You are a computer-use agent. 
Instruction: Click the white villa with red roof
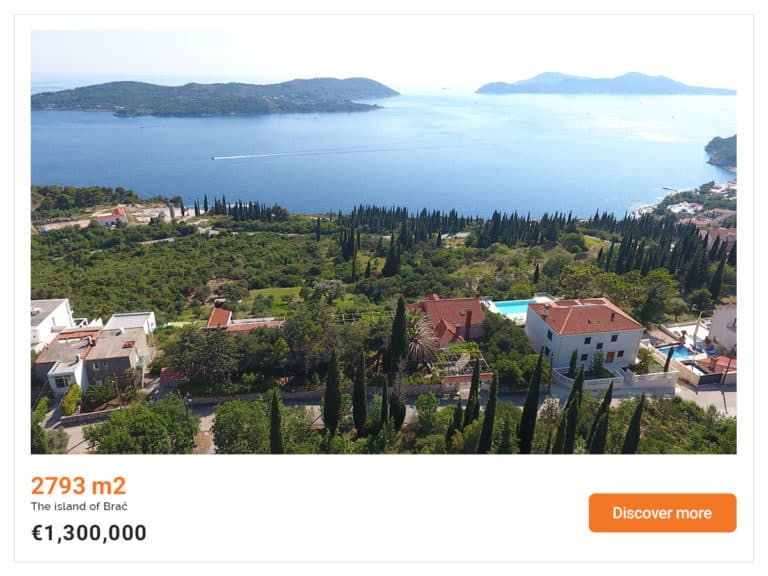pos(583,333)
